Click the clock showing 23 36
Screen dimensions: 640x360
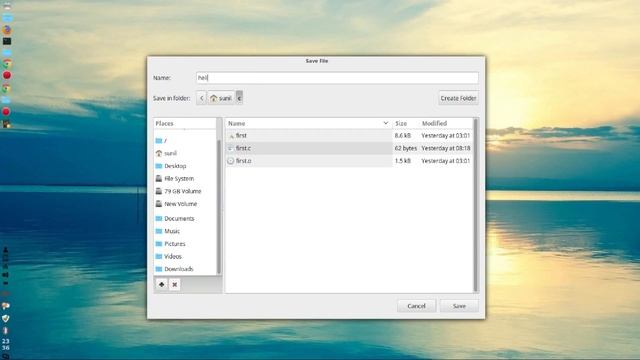tap(5, 344)
